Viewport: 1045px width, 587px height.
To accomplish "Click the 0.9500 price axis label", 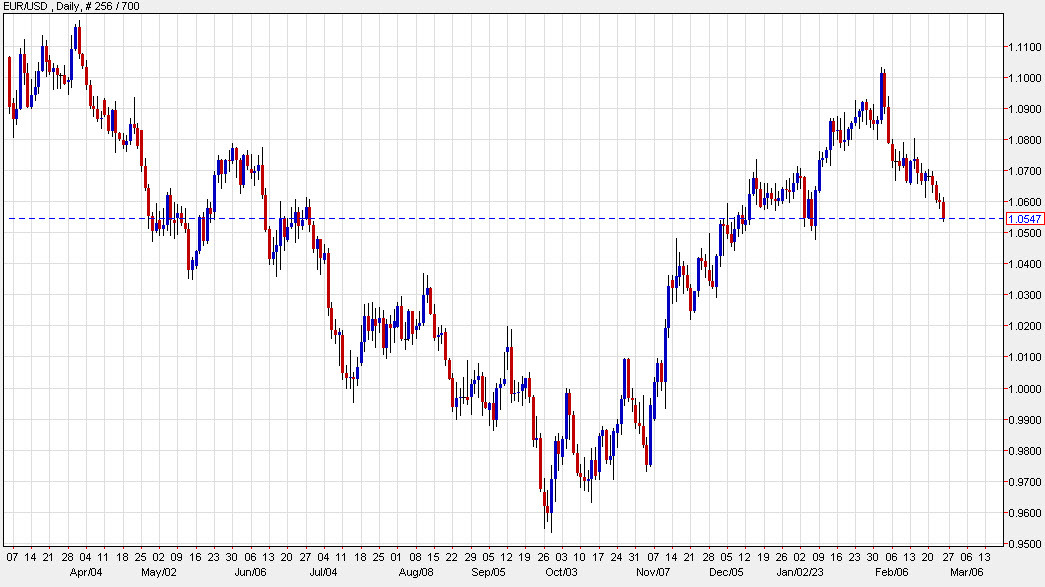I will [x=1025, y=544].
